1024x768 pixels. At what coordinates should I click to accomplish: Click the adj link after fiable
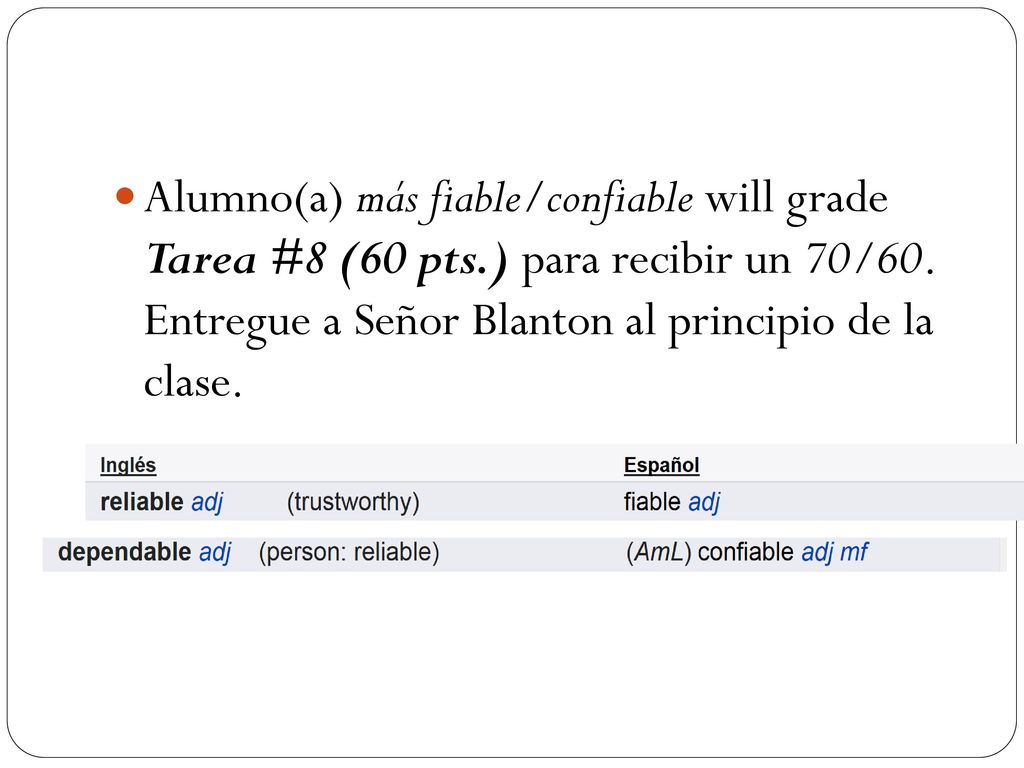coord(705,502)
